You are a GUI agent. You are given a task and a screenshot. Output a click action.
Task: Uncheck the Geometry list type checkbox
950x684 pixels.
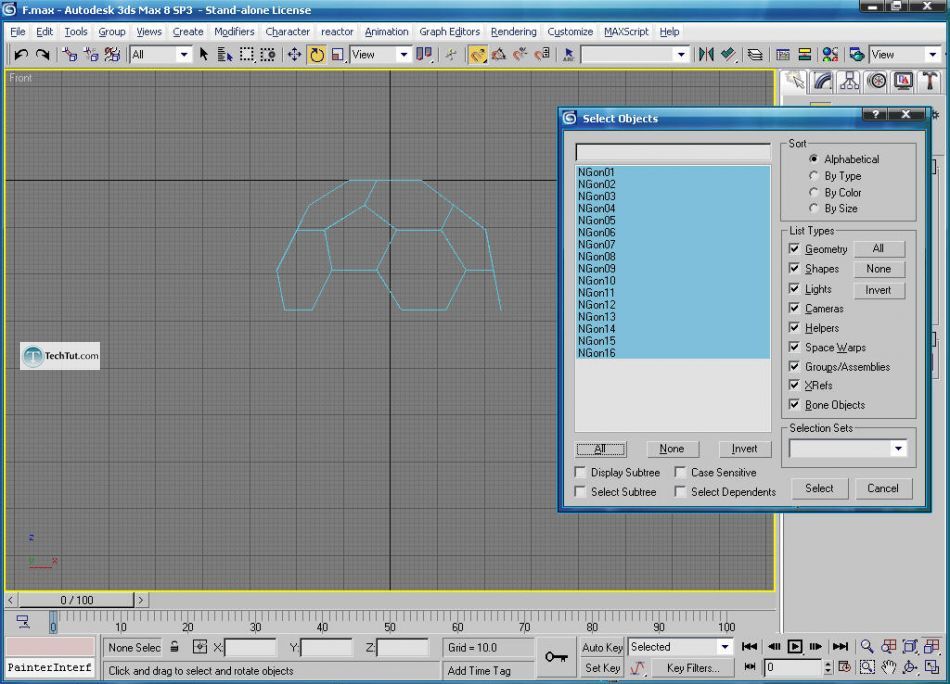point(795,249)
